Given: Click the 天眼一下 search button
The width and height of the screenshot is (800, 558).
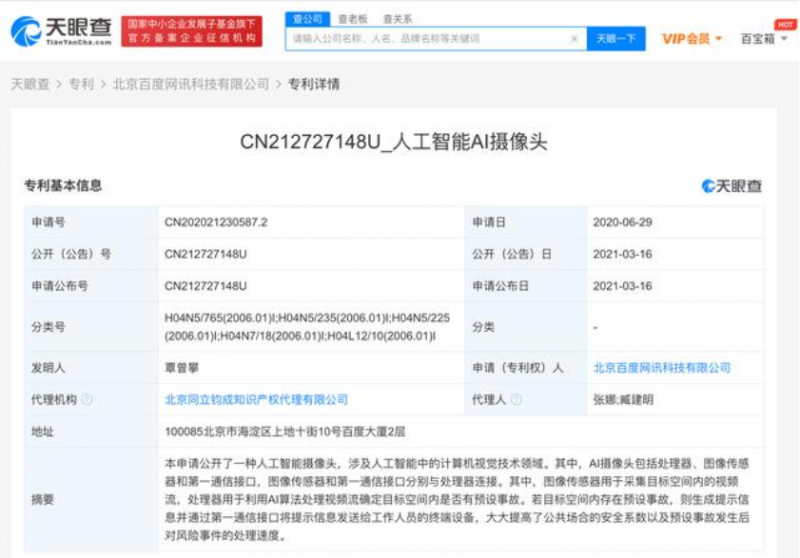Looking at the screenshot, I should click(x=616, y=39).
